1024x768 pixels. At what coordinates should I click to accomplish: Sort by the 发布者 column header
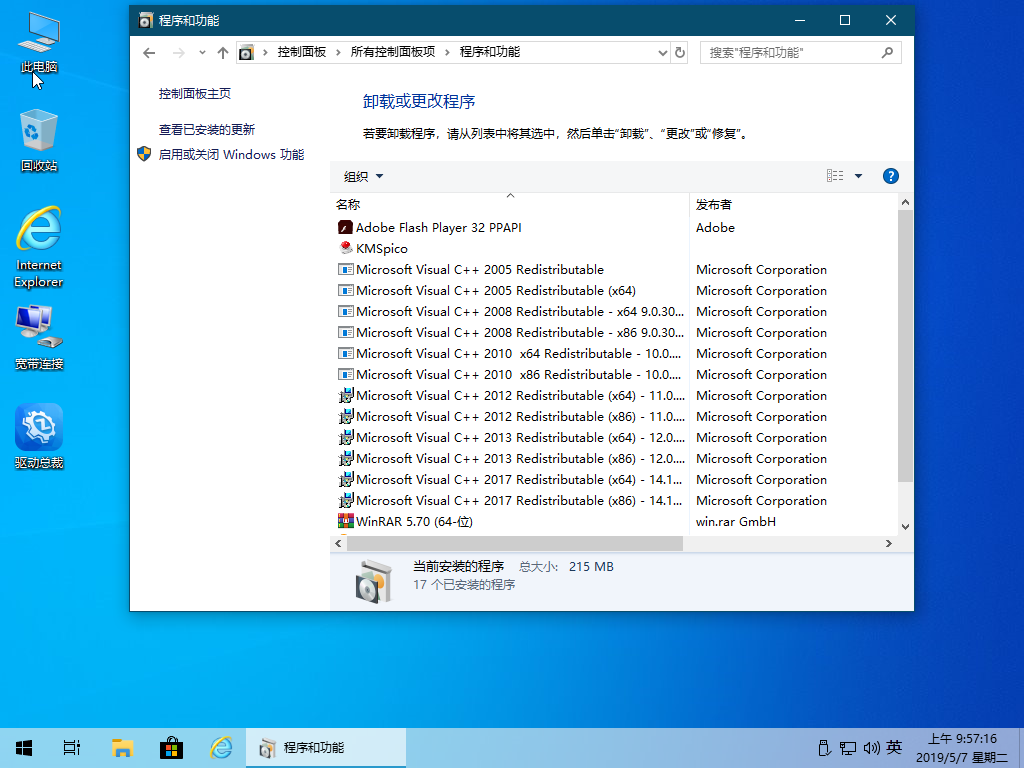pyautogui.click(x=793, y=204)
